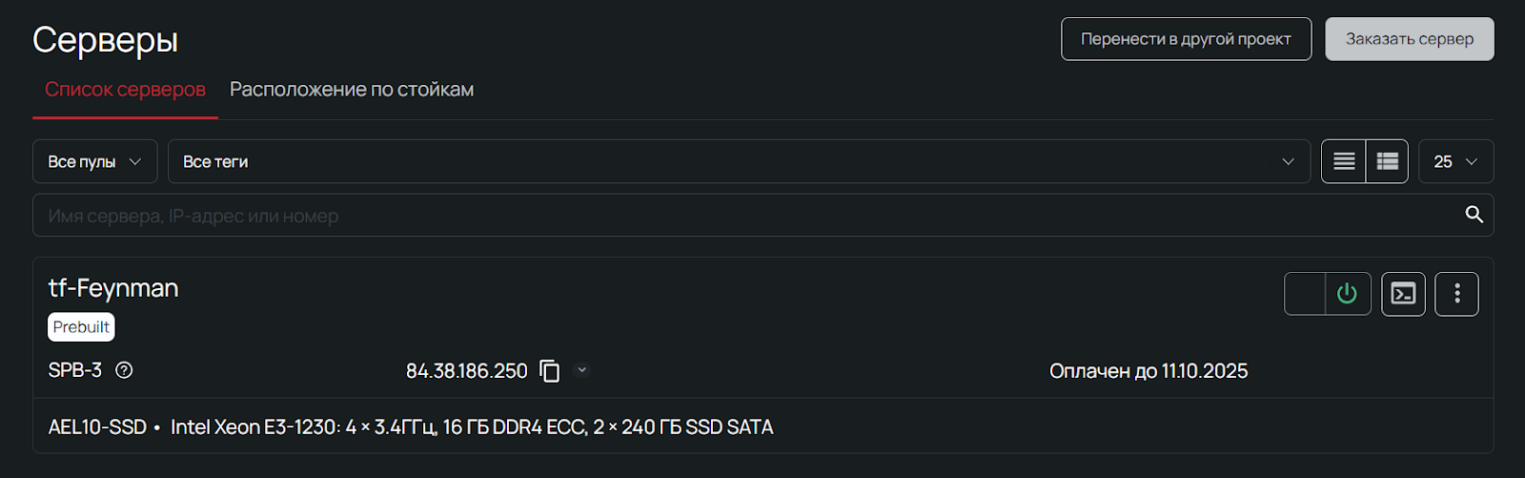Switch to 'Расположение по стойкам' tab
The width and height of the screenshot is (1525, 478).
point(352,90)
